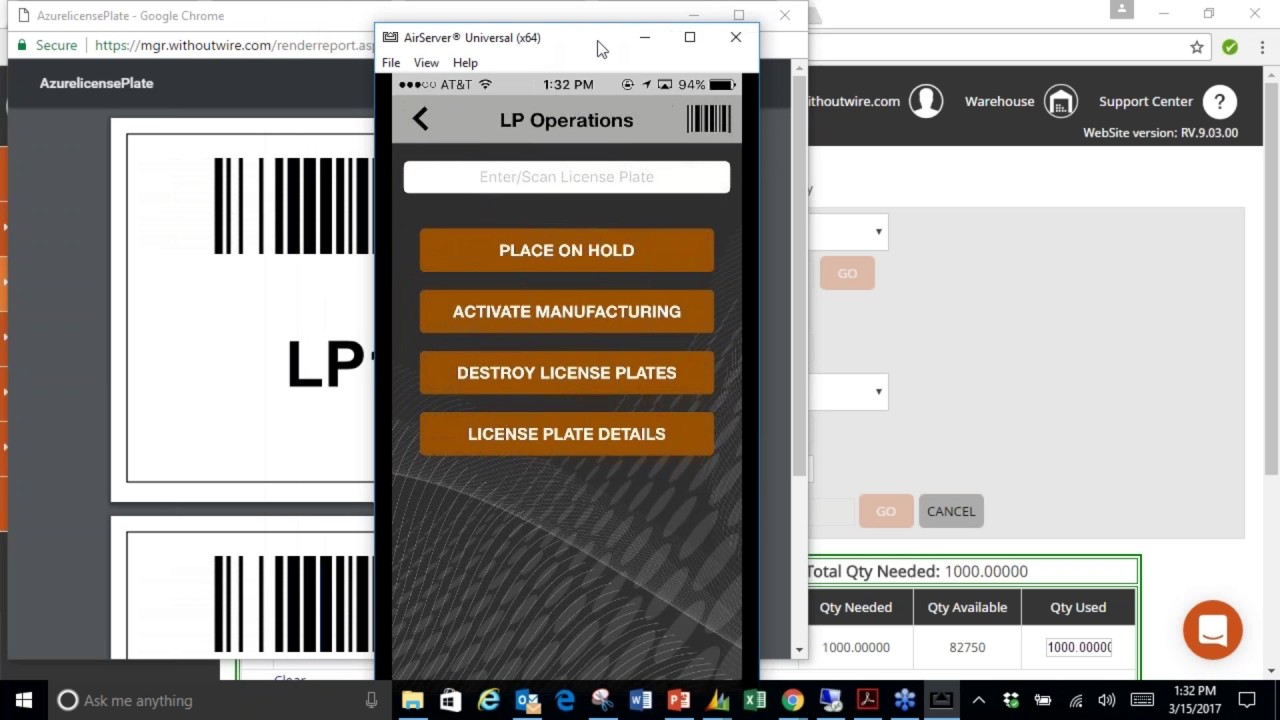The width and height of the screenshot is (1280, 720).
Task: Click the green checkmark extension icon in Chrome
Action: coord(1230,46)
